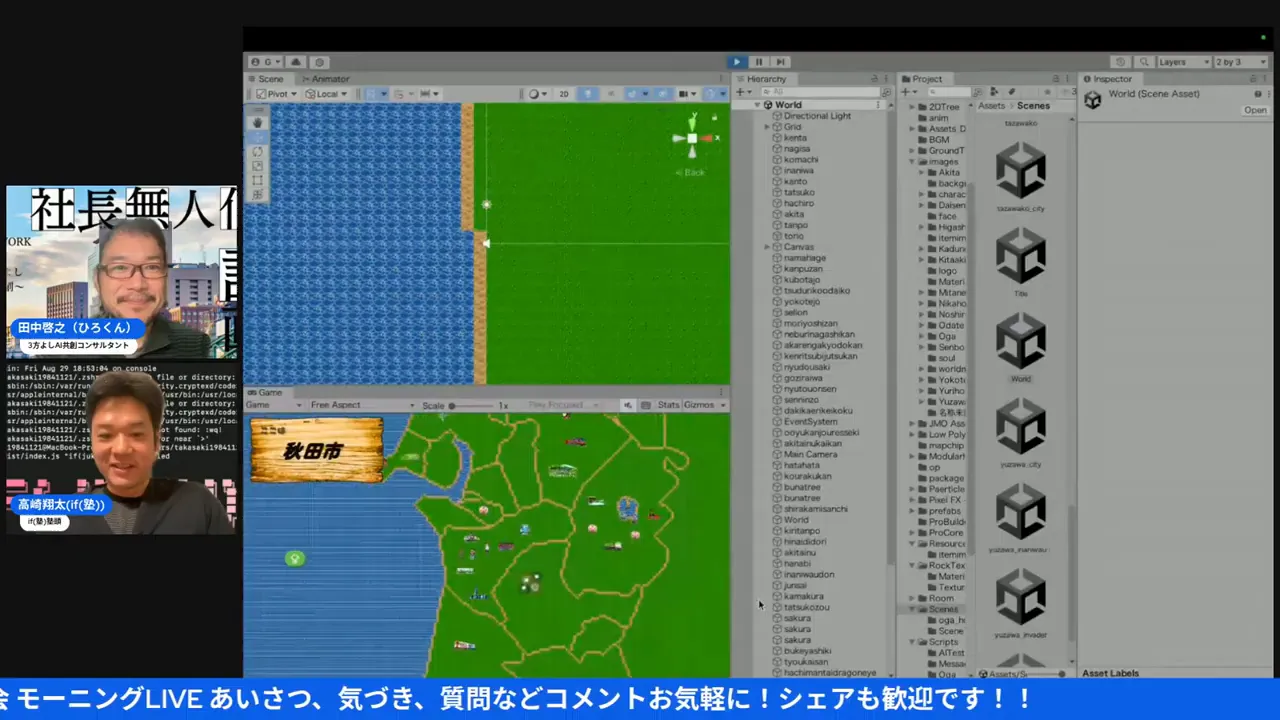Select namahage object in Hierarchy

(x=804, y=258)
